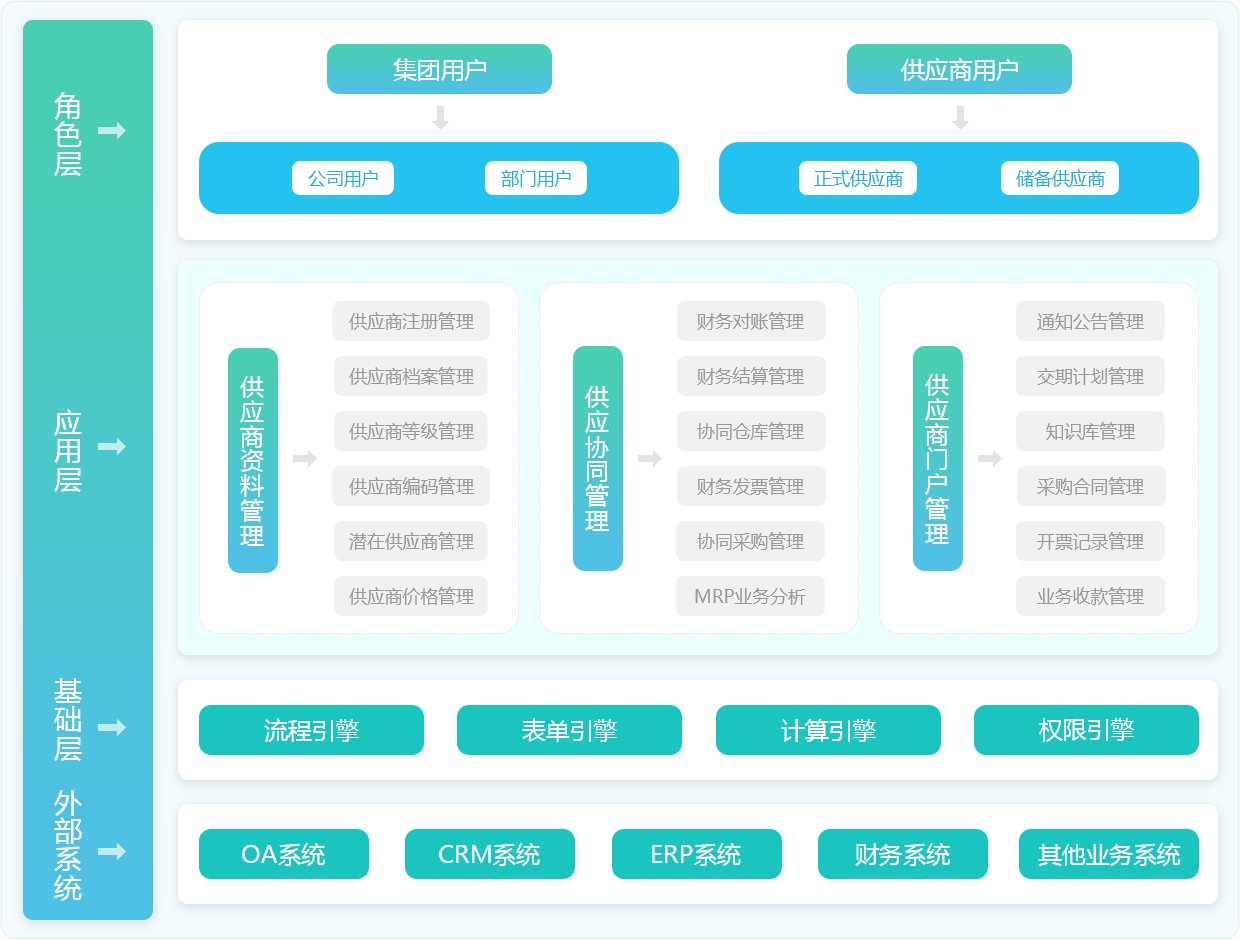Open 供应商注册管理 module
1240x940 pixels.
[411, 322]
